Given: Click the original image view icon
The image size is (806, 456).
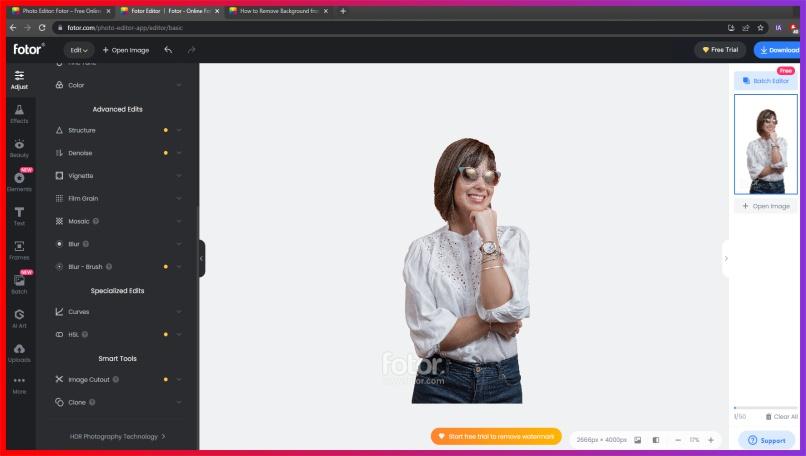Looking at the screenshot, I should [637, 440].
